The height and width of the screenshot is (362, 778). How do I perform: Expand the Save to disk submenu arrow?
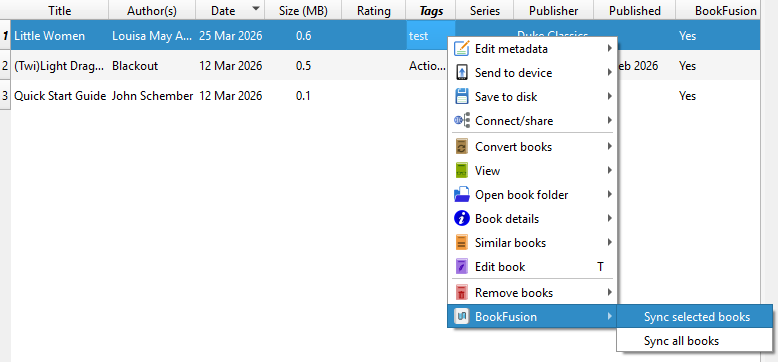(609, 96)
